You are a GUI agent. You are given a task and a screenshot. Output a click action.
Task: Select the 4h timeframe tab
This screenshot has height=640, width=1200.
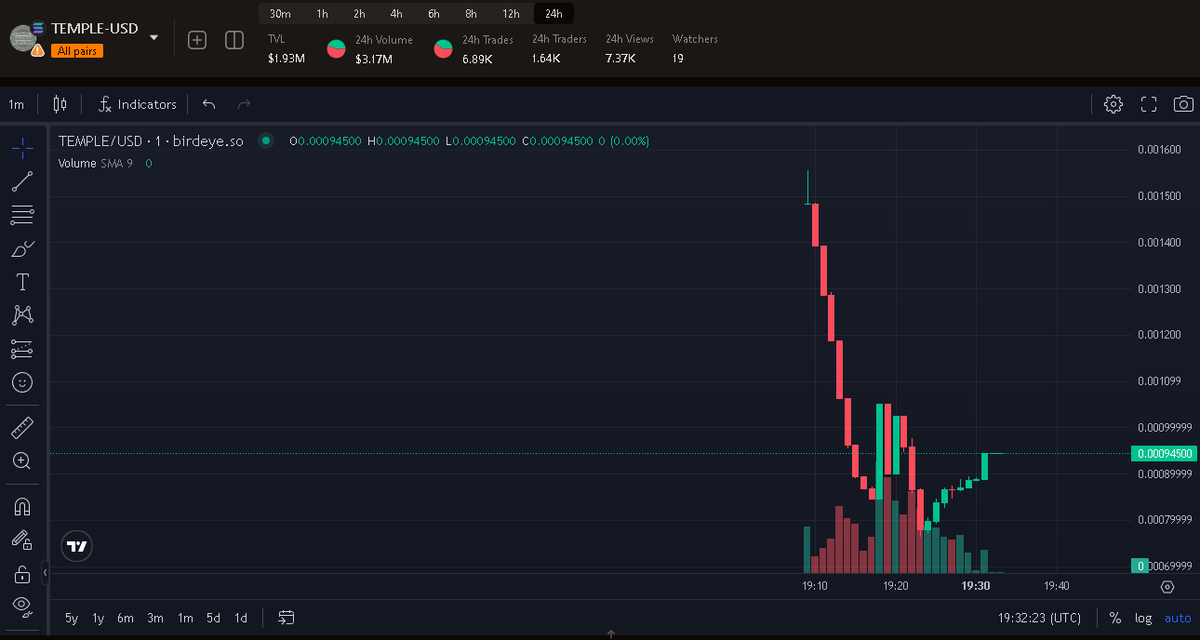[x=396, y=14]
